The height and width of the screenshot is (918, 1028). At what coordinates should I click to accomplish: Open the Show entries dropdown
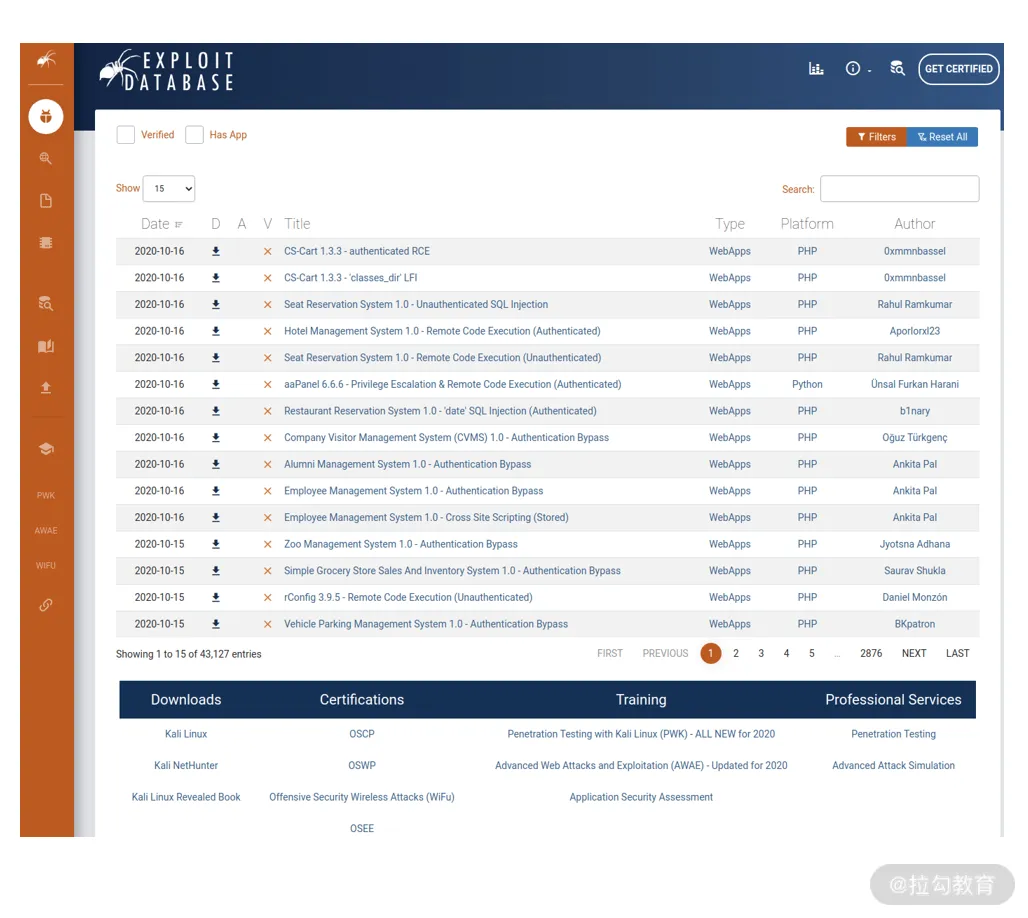tap(169, 189)
